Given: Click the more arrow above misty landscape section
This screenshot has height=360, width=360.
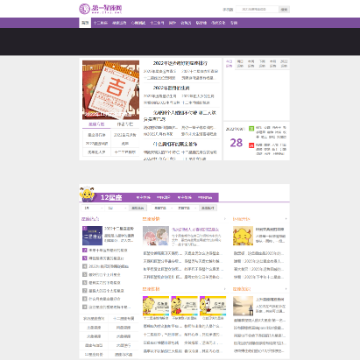Looking at the screenshot, I should 286,289.
